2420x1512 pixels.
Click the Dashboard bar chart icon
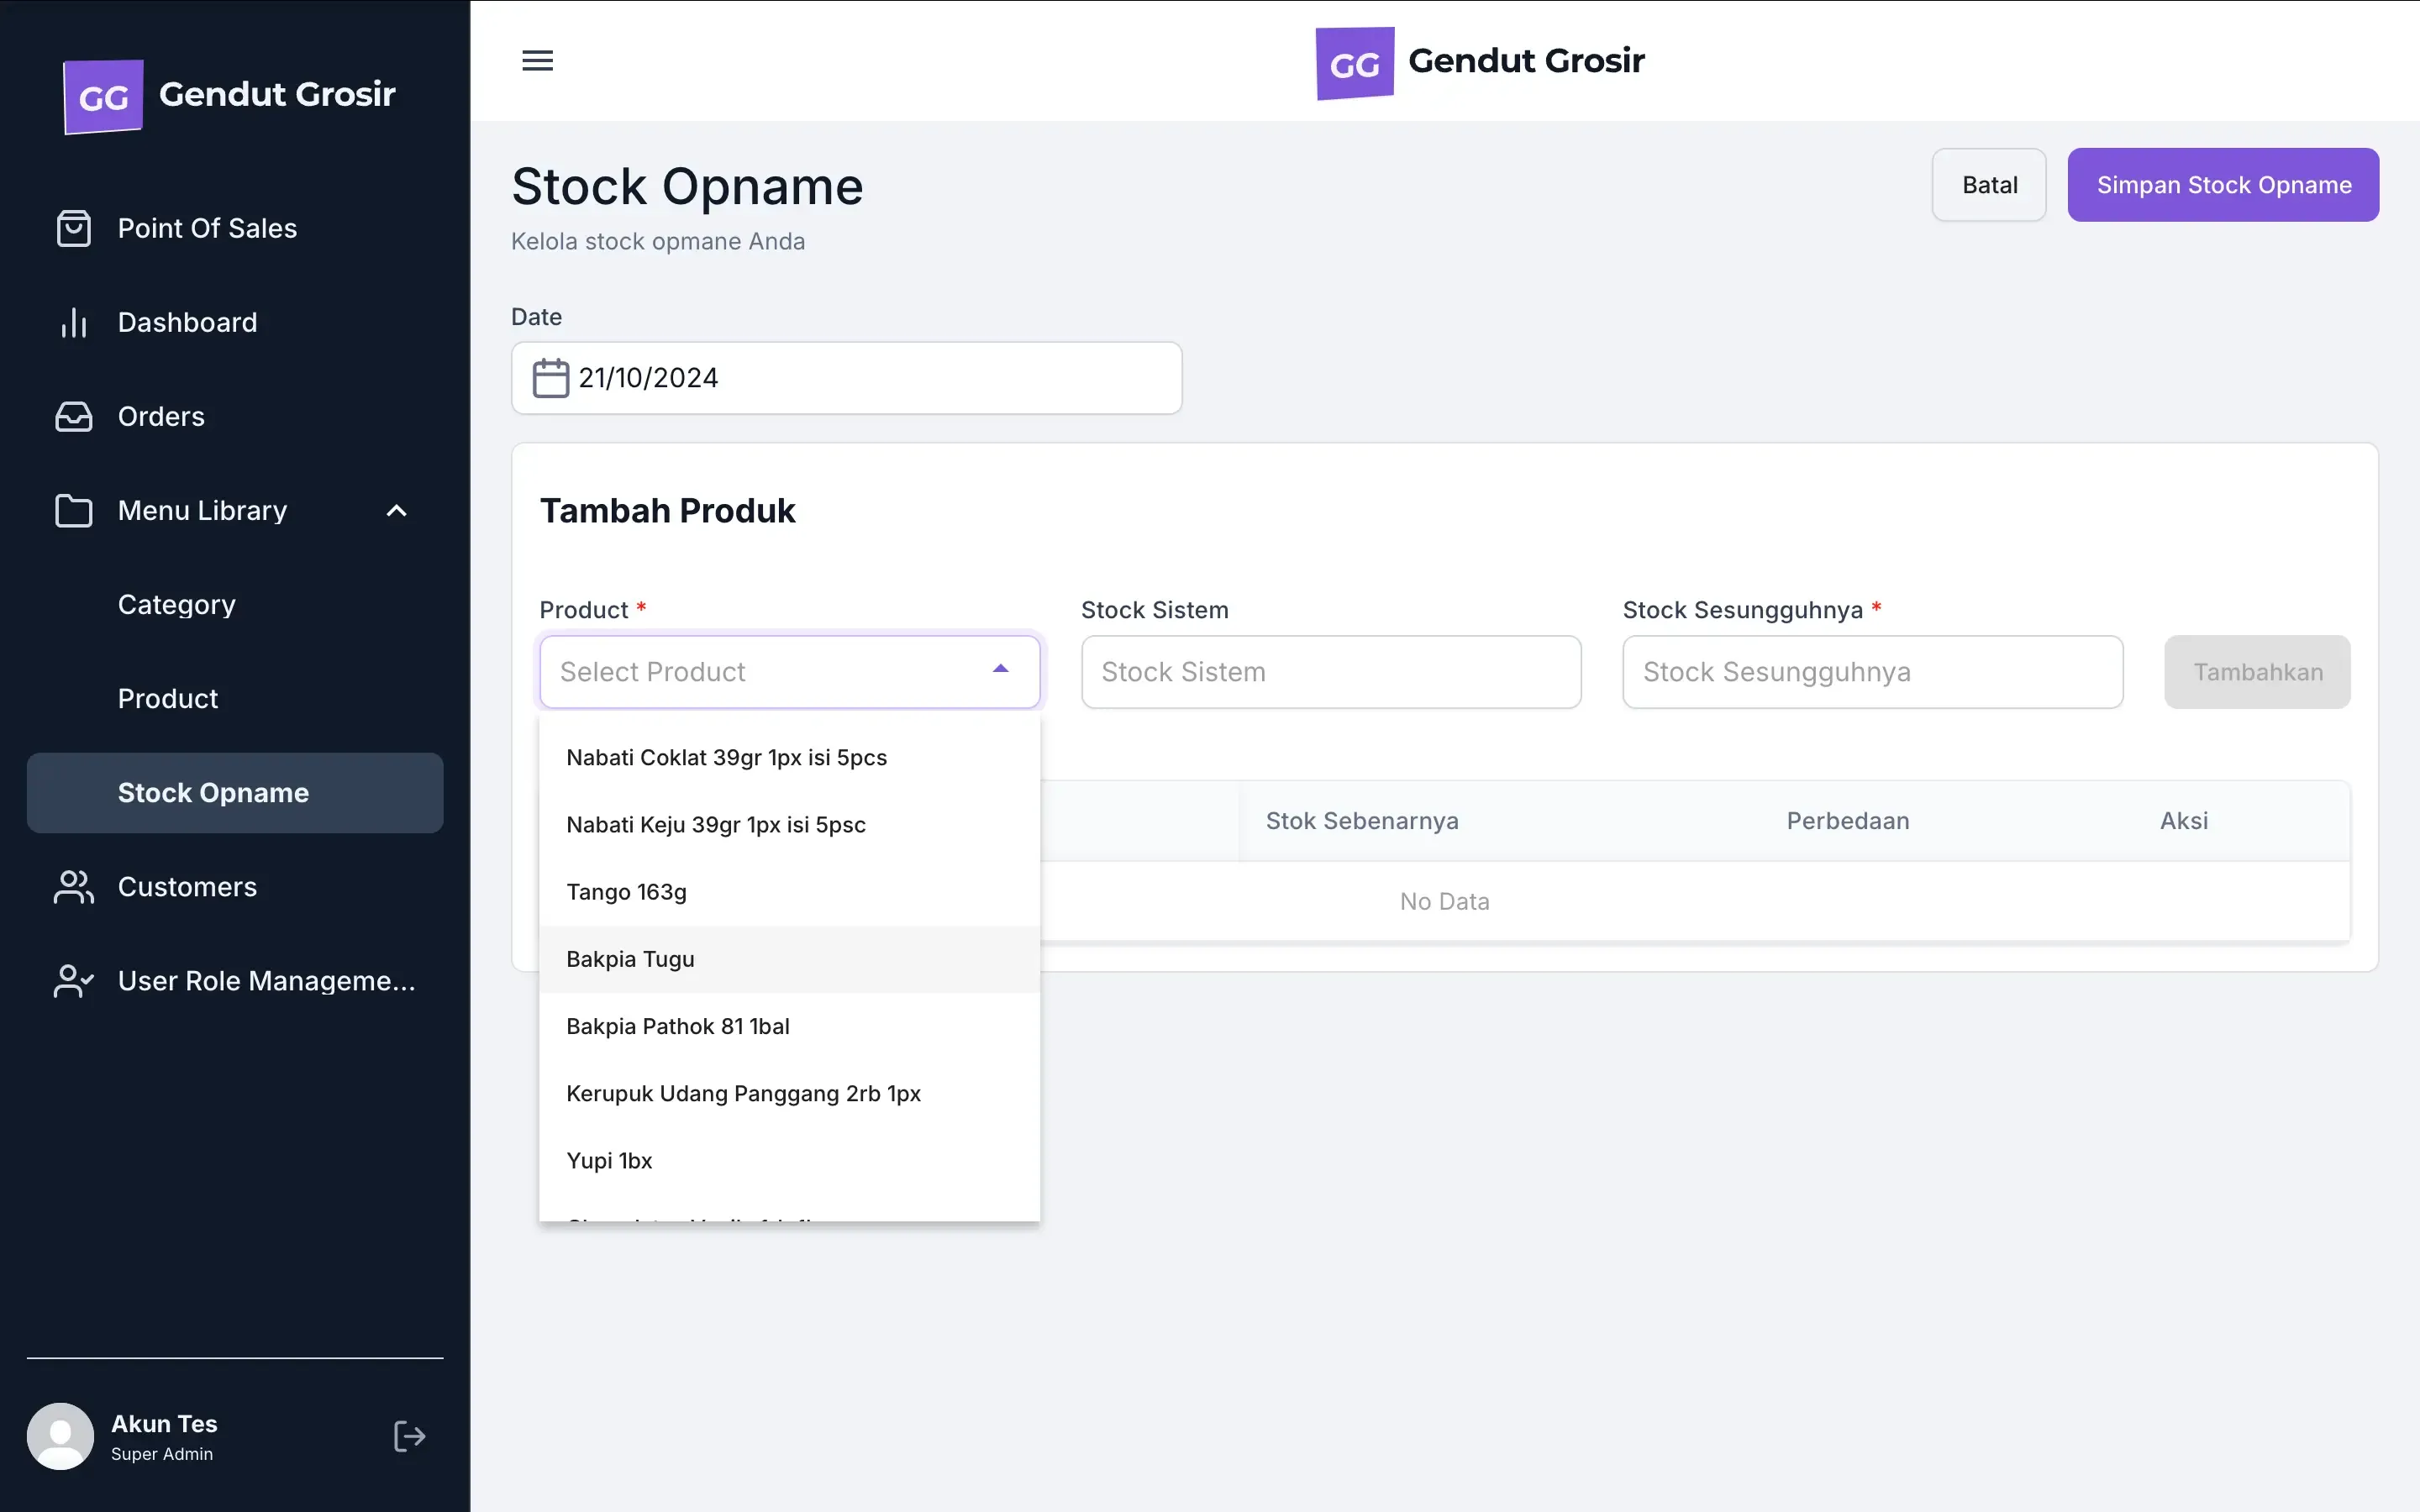click(x=74, y=322)
